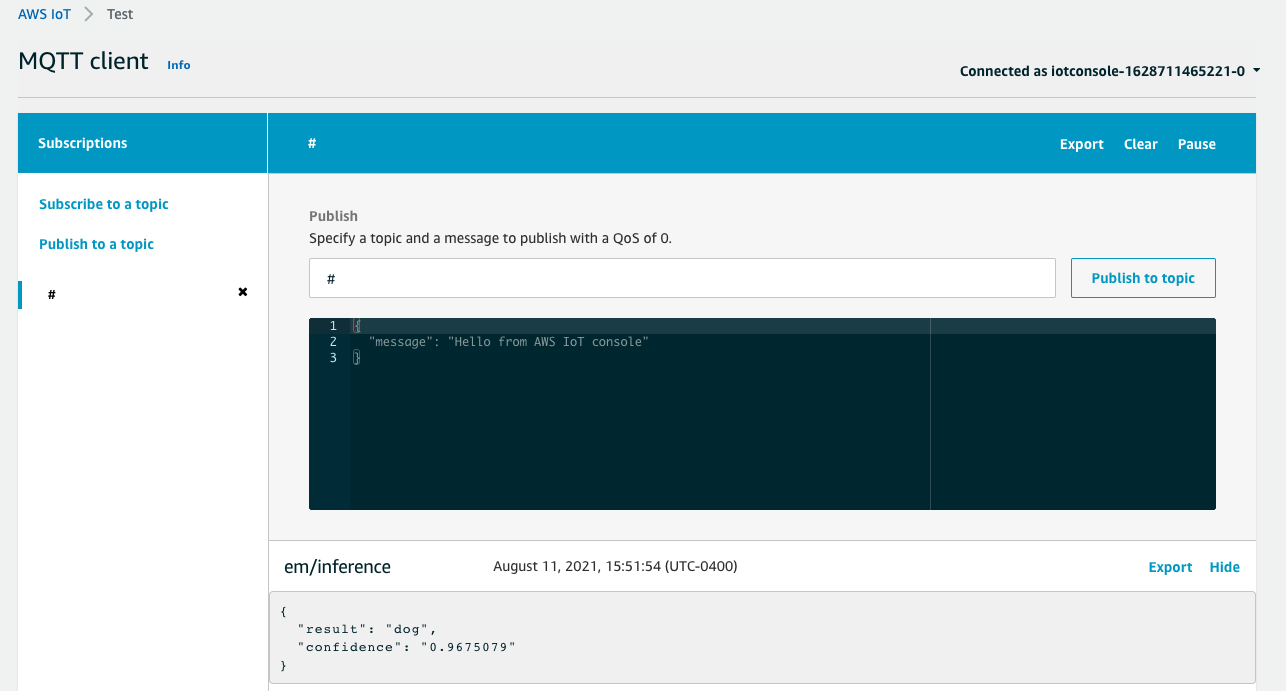The height and width of the screenshot is (691, 1286).
Task: Export the em/inference message
Action: [1170, 567]
